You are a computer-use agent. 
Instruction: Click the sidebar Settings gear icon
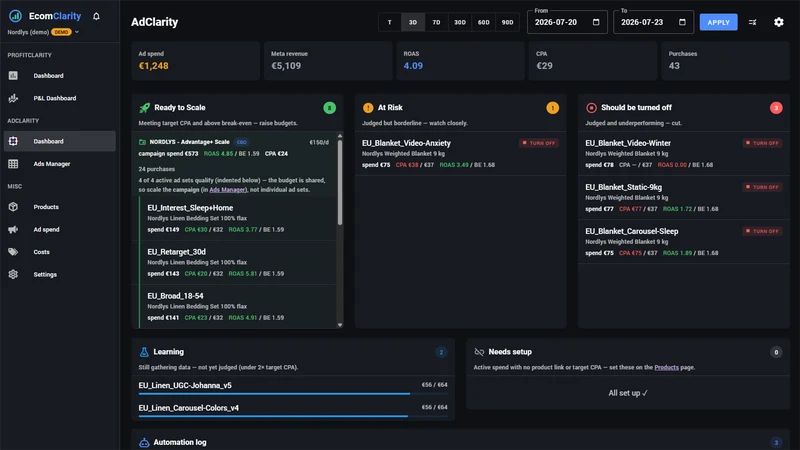coord(13,274)
